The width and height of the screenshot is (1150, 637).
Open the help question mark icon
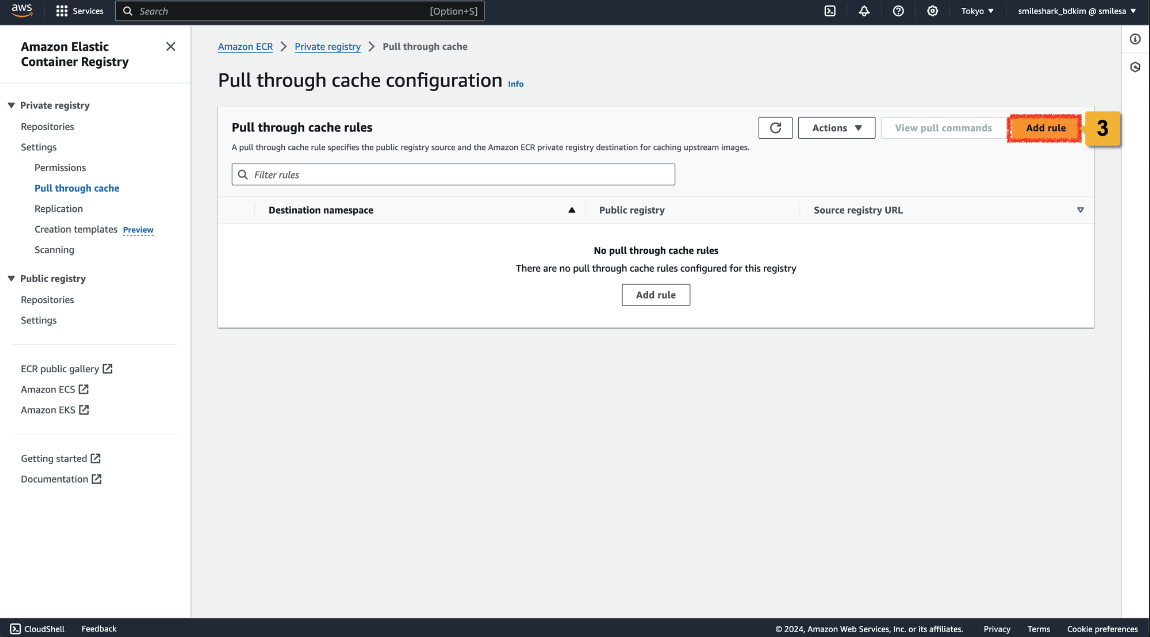[898, 11]
